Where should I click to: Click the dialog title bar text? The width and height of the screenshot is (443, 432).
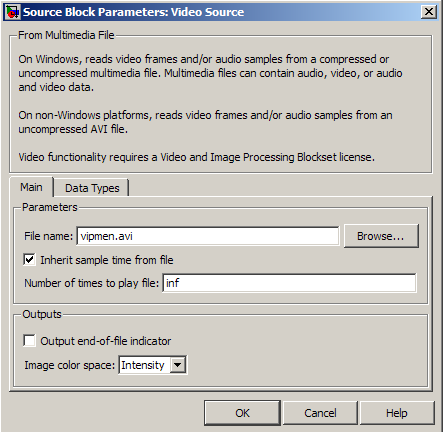pyautogui.click(x=133, y=12)
